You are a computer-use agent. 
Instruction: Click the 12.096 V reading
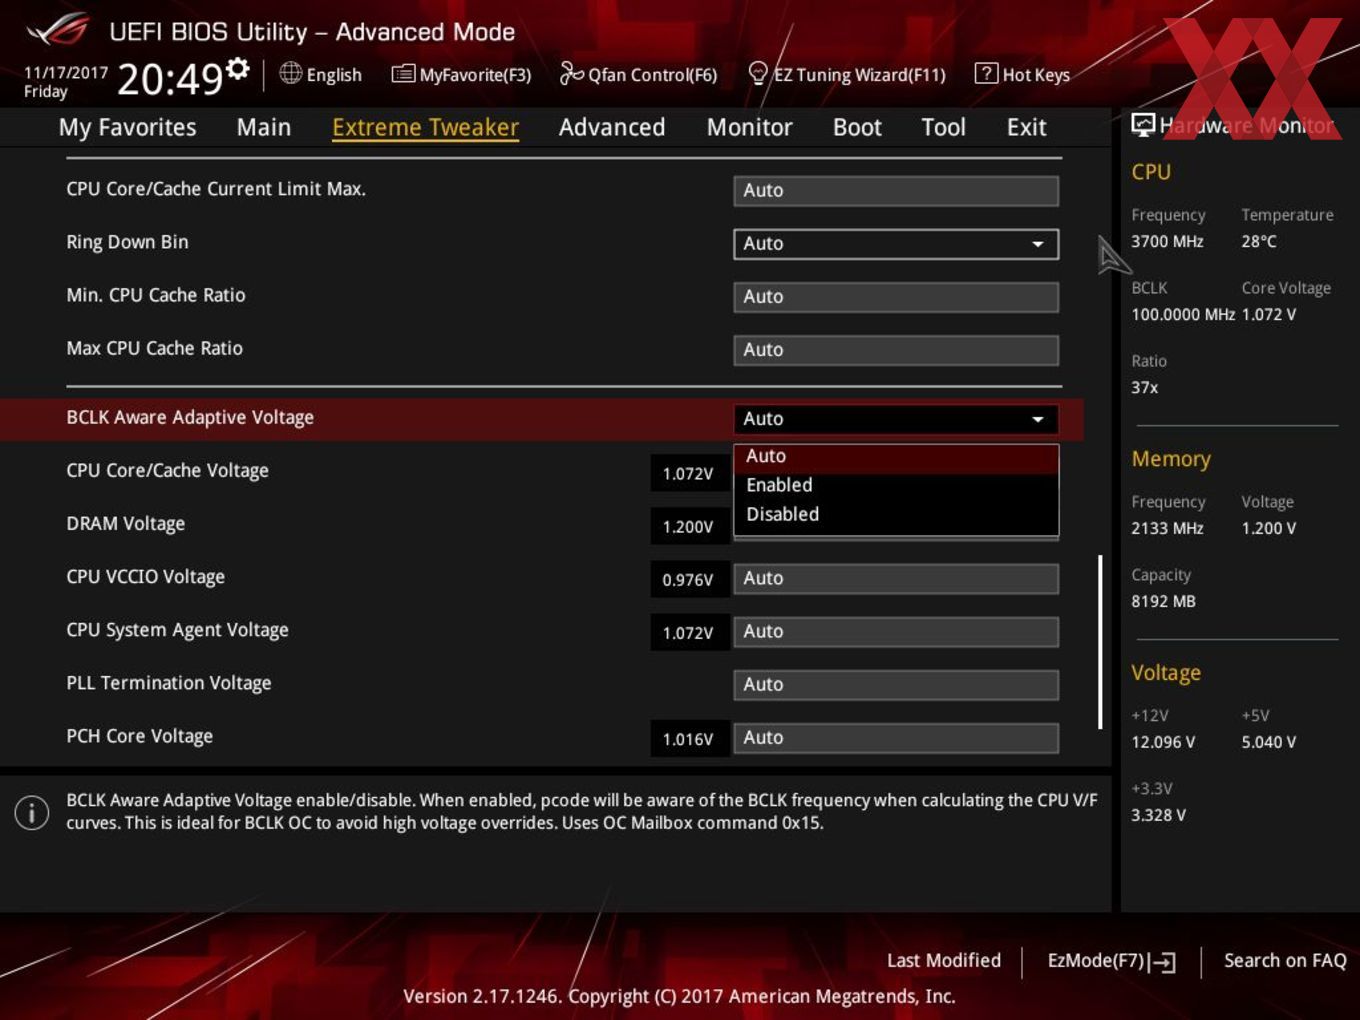pyautogui.click(x=1163, y=742)
